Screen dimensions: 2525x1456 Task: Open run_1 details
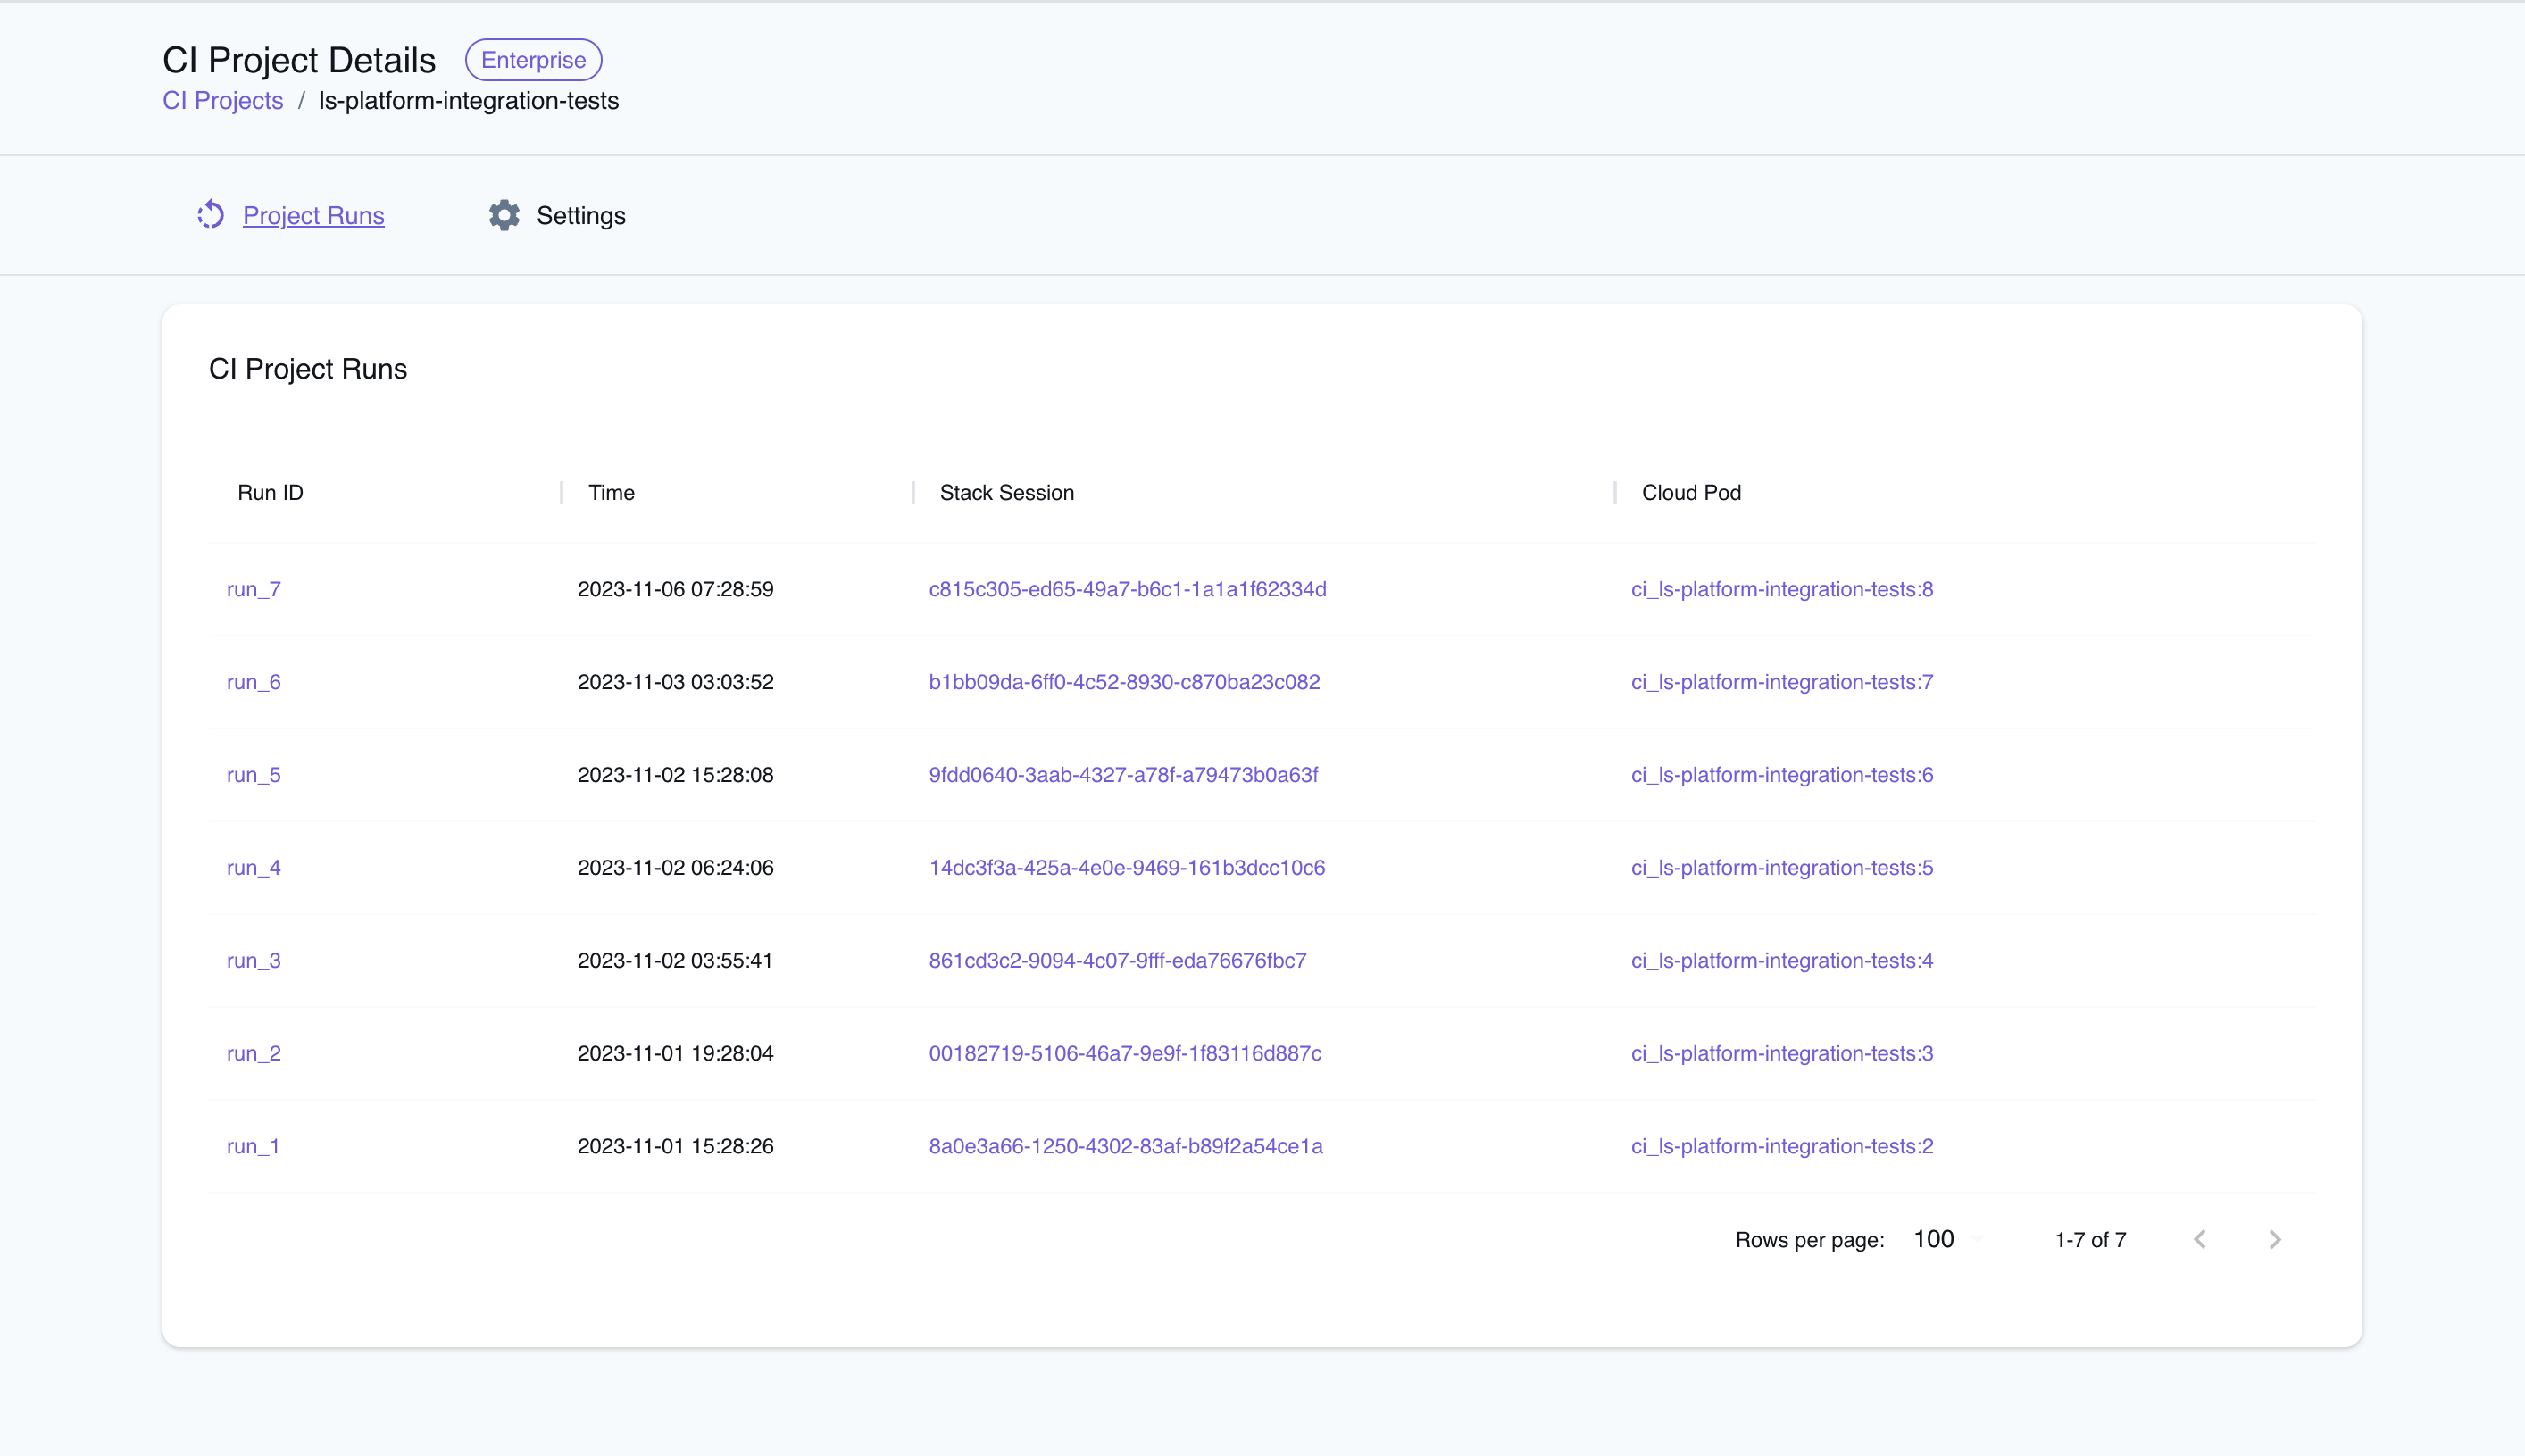pyautogui.click(x=253, y=1146)
